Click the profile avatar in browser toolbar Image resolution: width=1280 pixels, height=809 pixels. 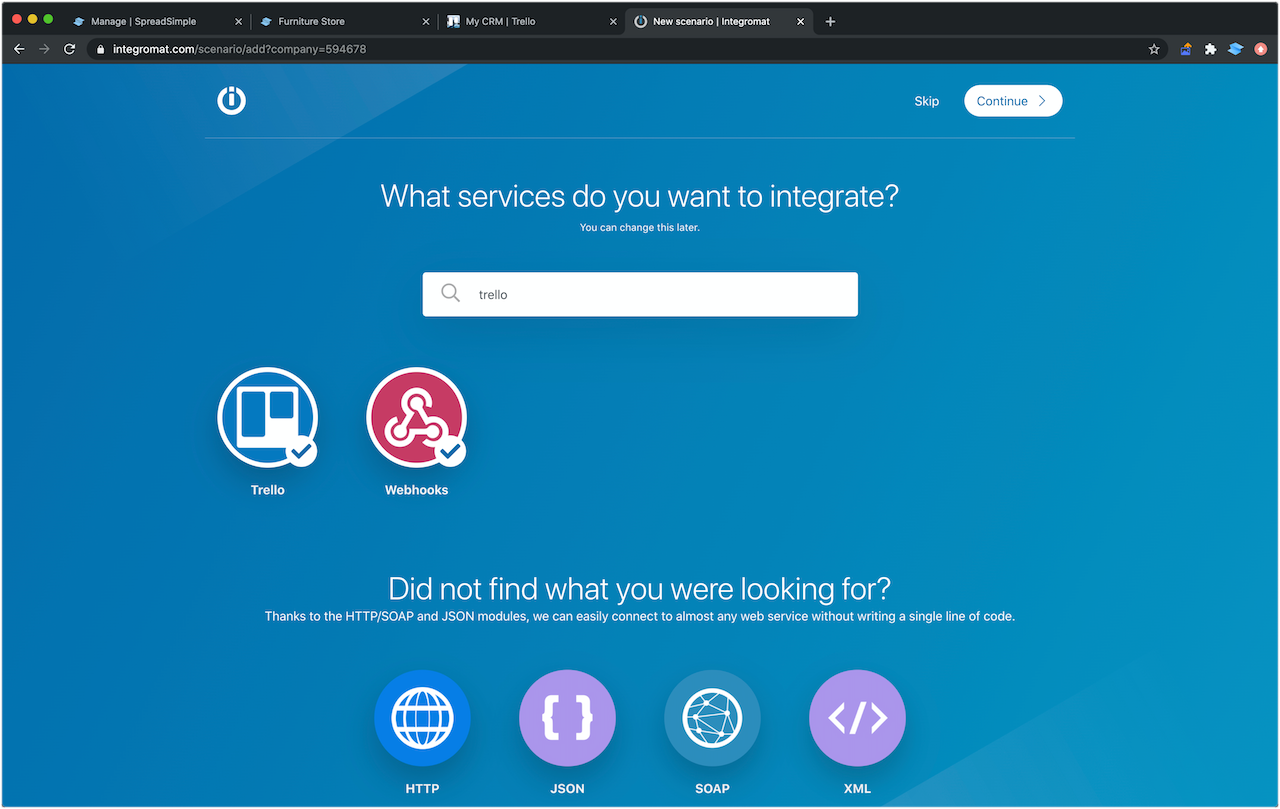[1259, 47]
